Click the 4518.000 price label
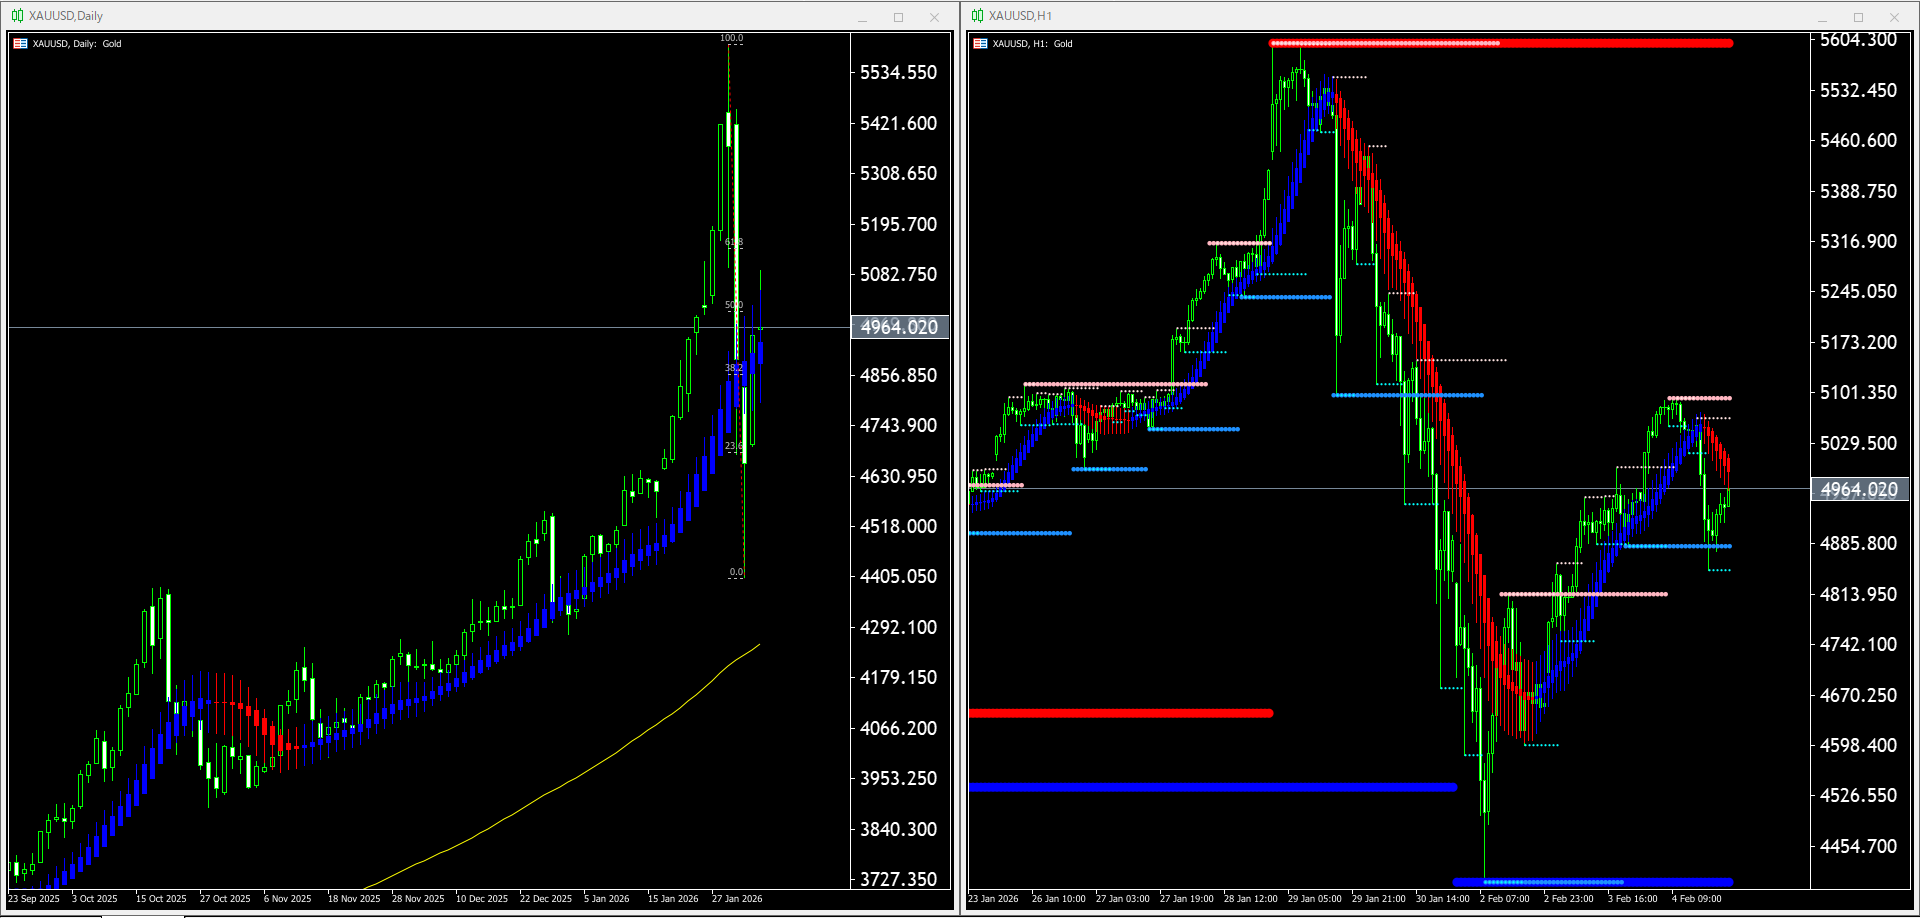Image resolution: width=1920 pixels, height=918 pixels. tap(898, 526)
